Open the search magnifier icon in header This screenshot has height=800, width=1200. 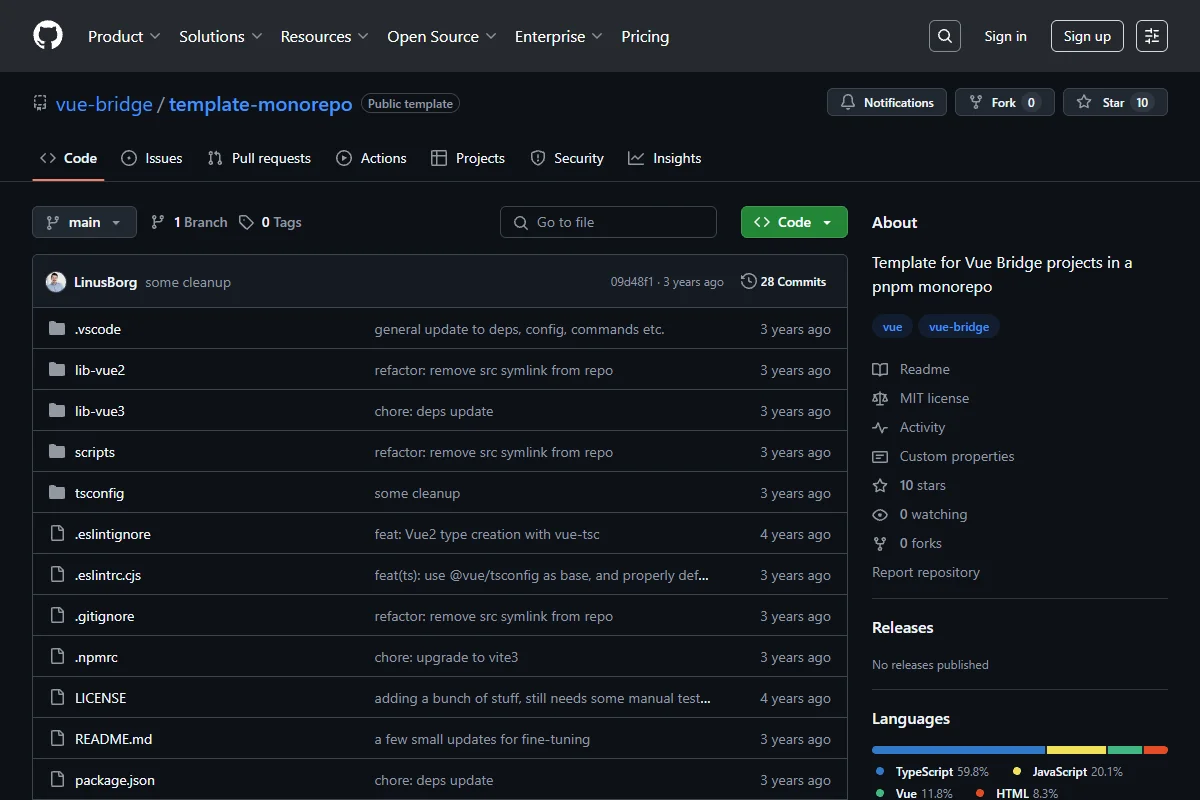click(945, 36)
